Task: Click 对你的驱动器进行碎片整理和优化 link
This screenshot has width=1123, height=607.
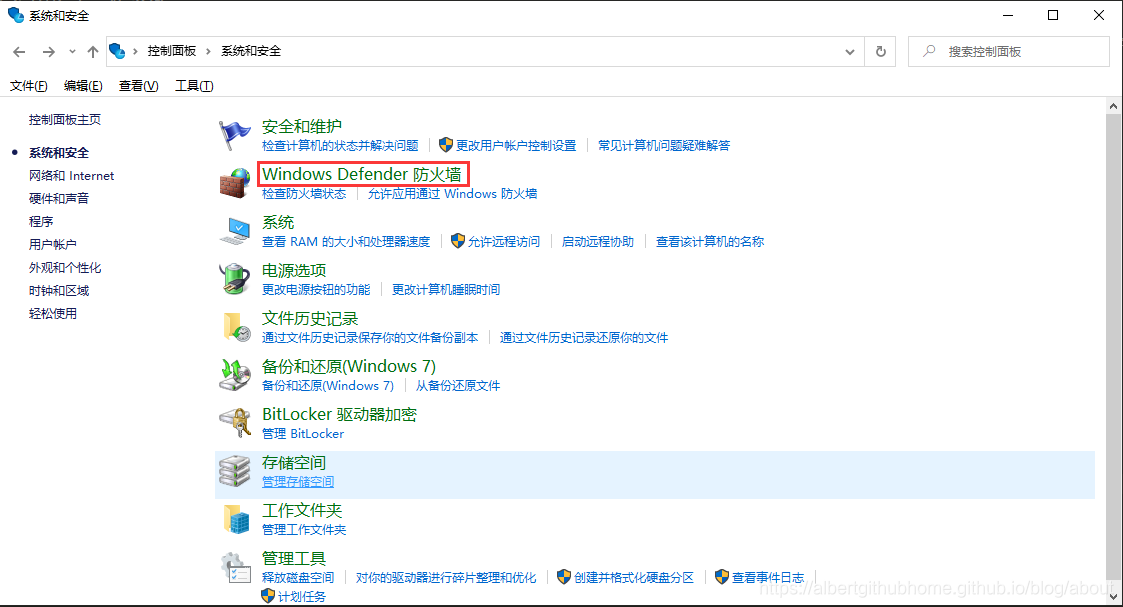Action: (445, 577)
